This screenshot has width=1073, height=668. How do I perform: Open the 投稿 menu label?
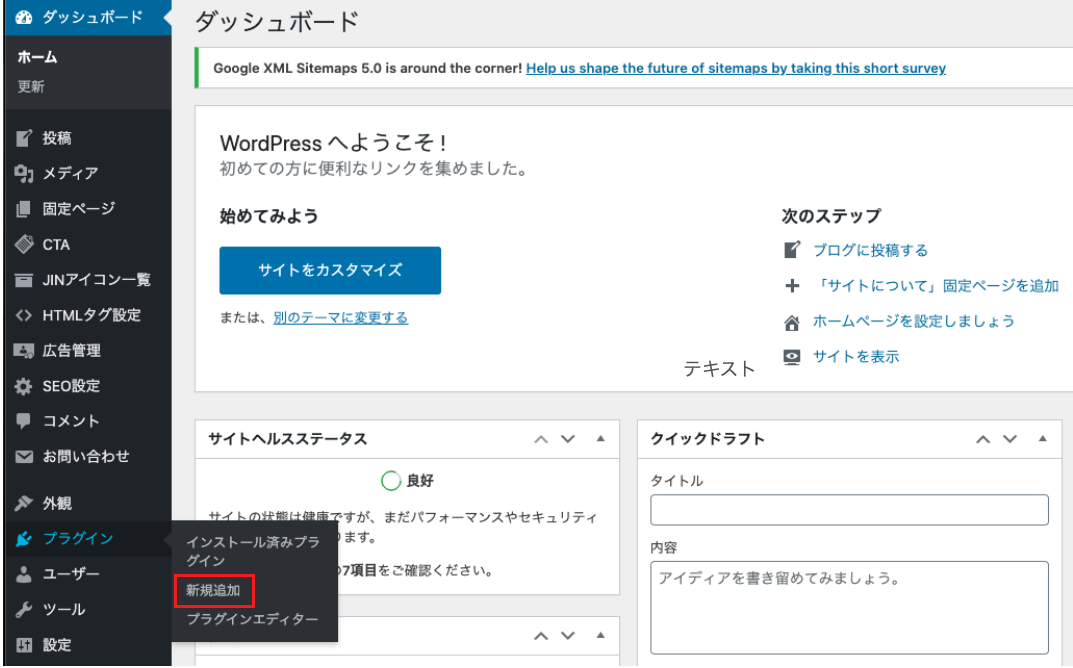pos(57,138)
